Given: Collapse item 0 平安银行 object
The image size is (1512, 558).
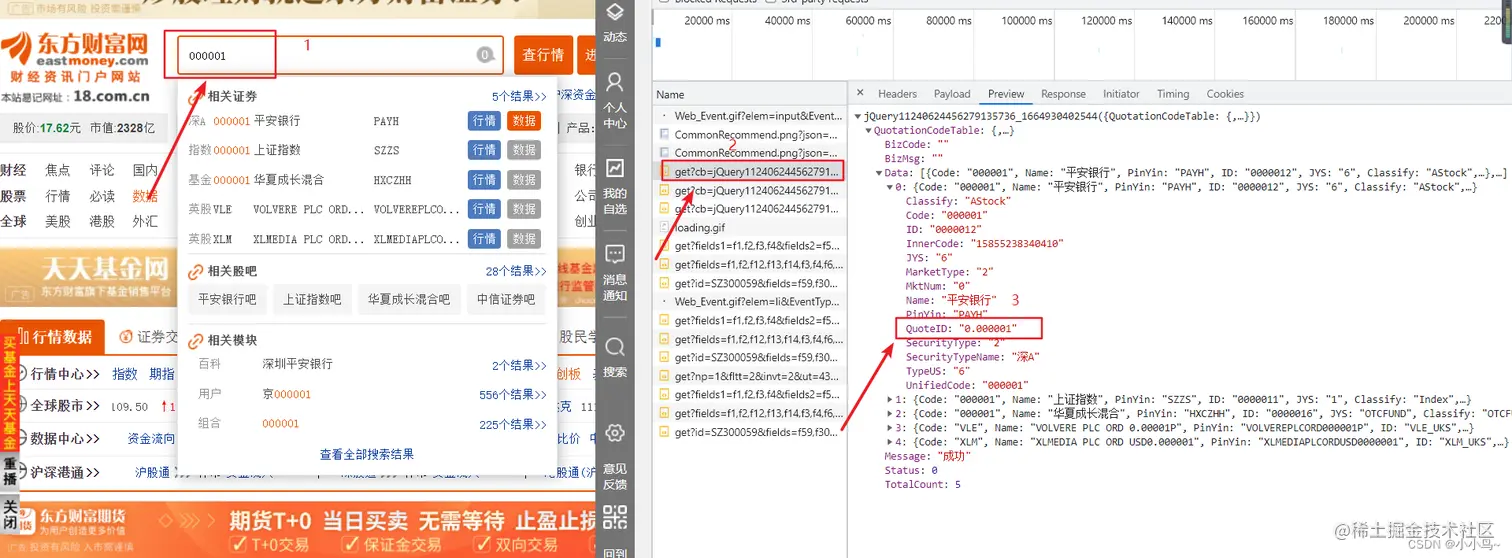Looking at the screenshot, I should point(890,187).
